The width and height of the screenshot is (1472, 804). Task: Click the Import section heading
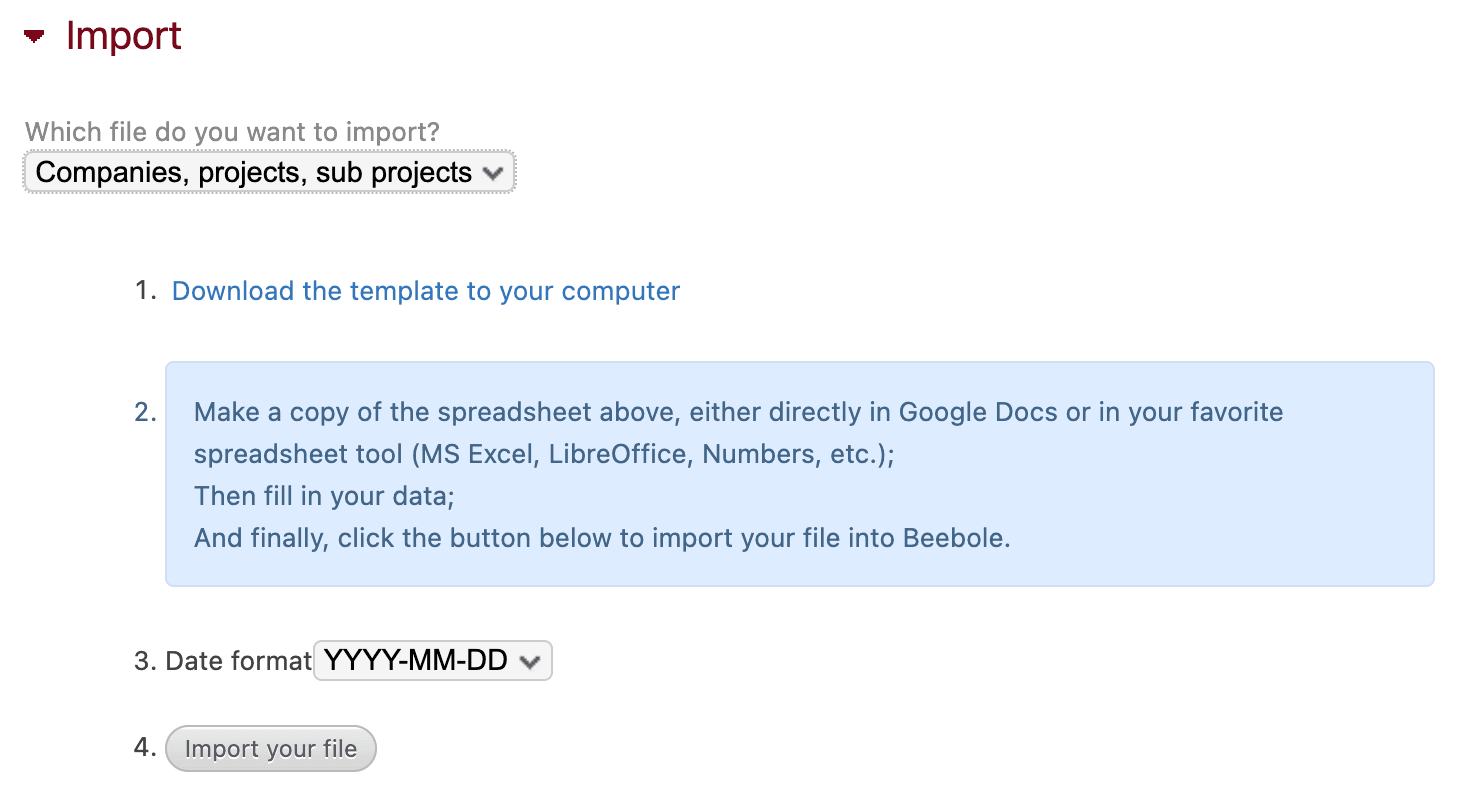pos(122,36)
